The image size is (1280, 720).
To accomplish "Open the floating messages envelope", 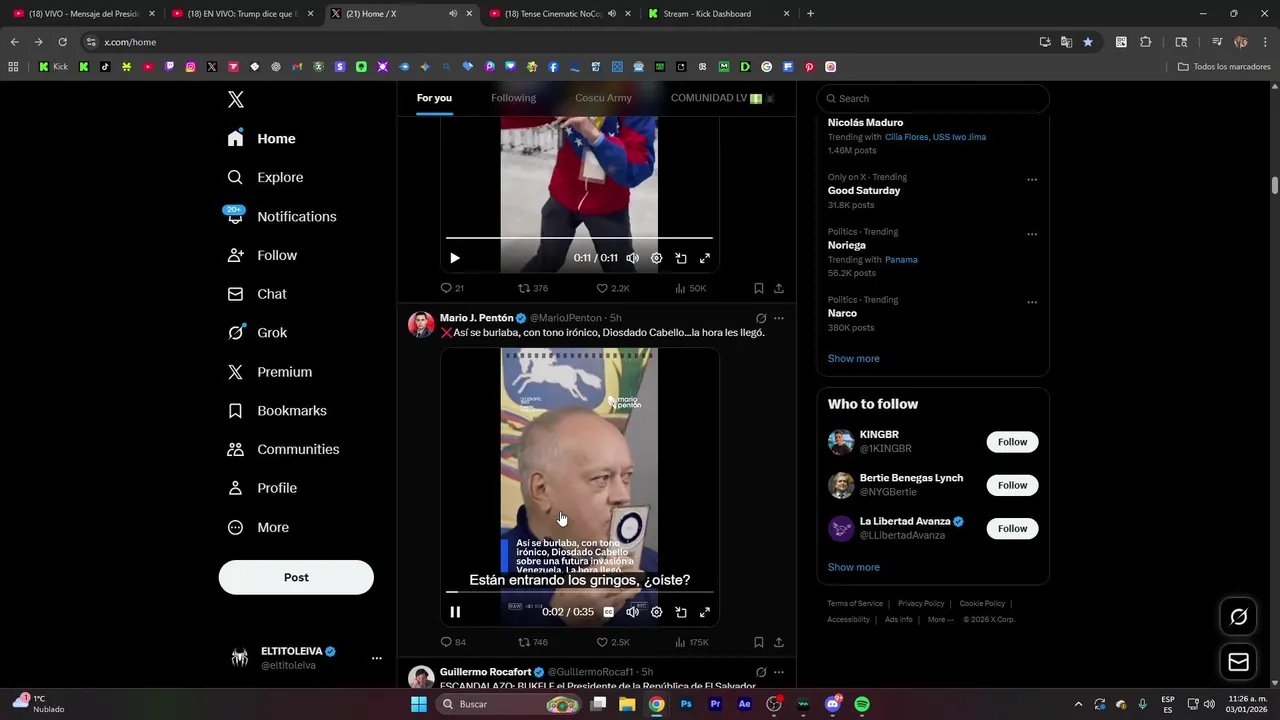I will (x=1238, y=662).
